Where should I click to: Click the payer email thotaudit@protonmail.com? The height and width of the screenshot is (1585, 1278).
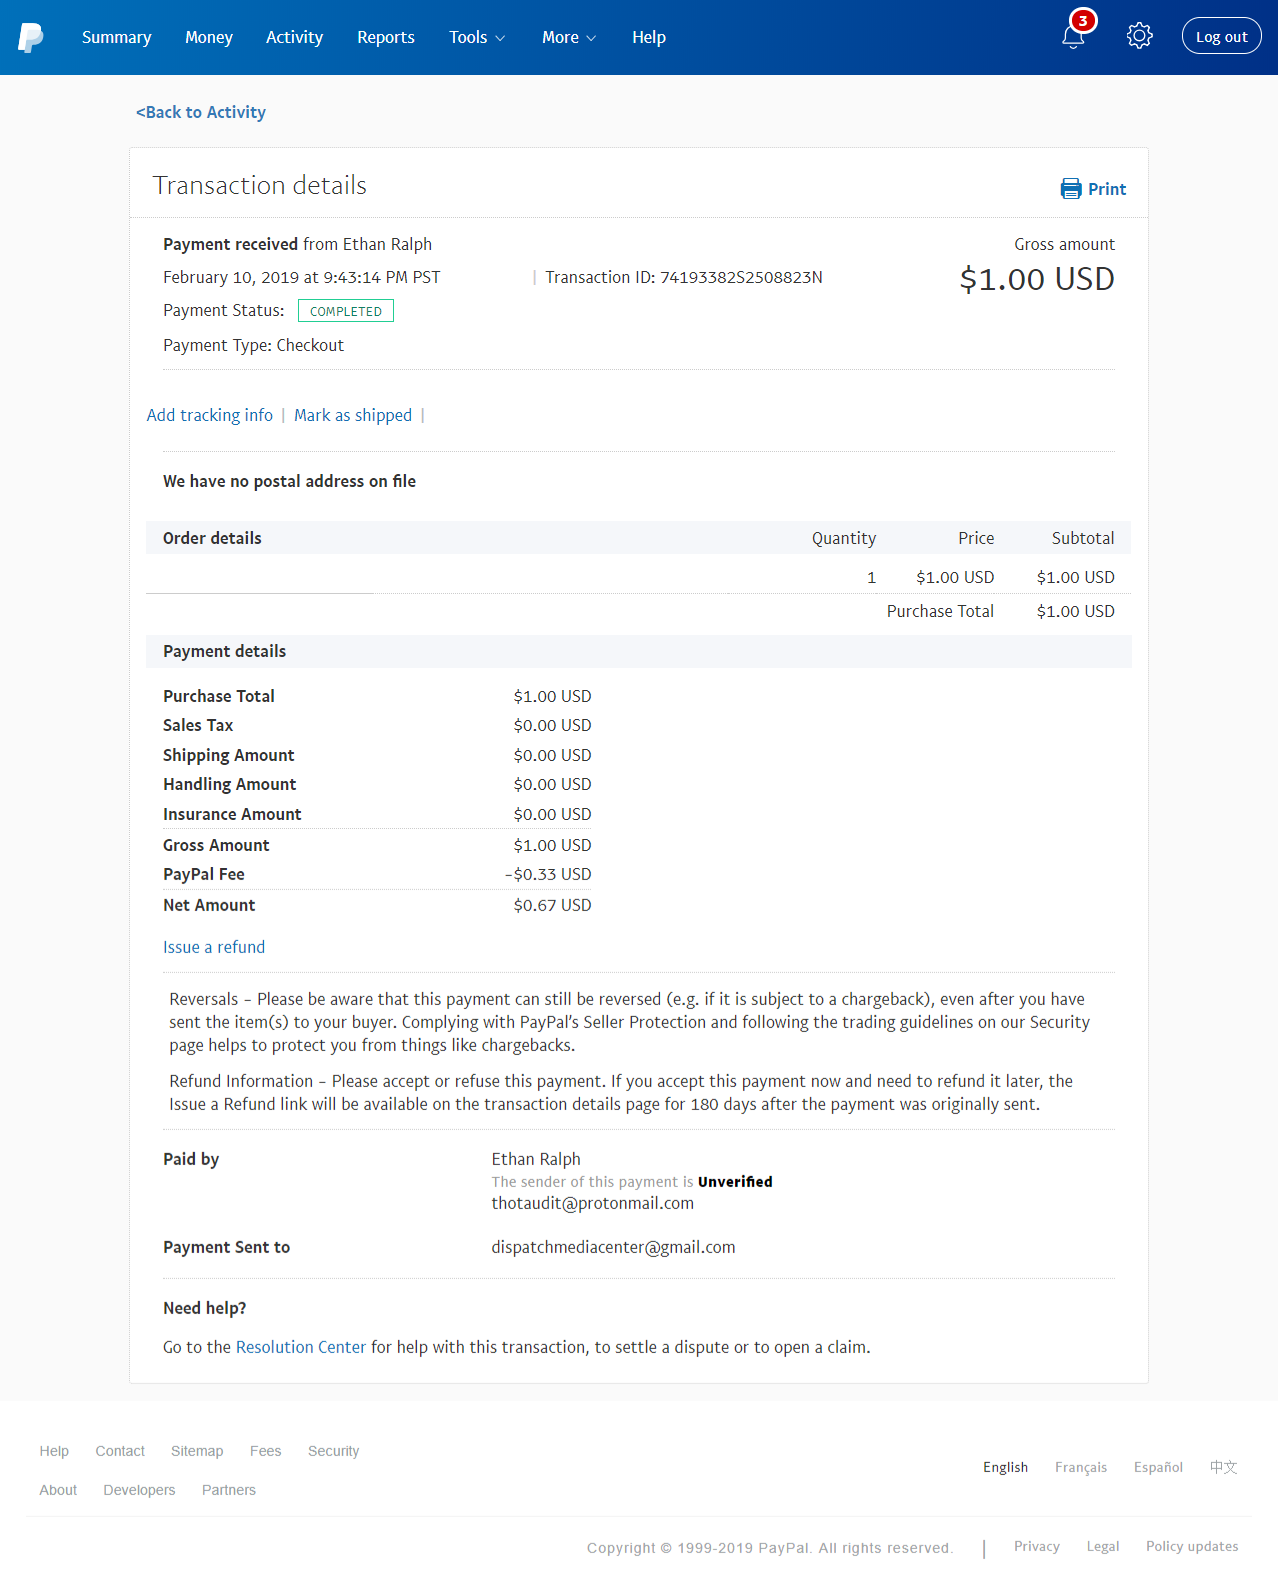click(592, 1203)
